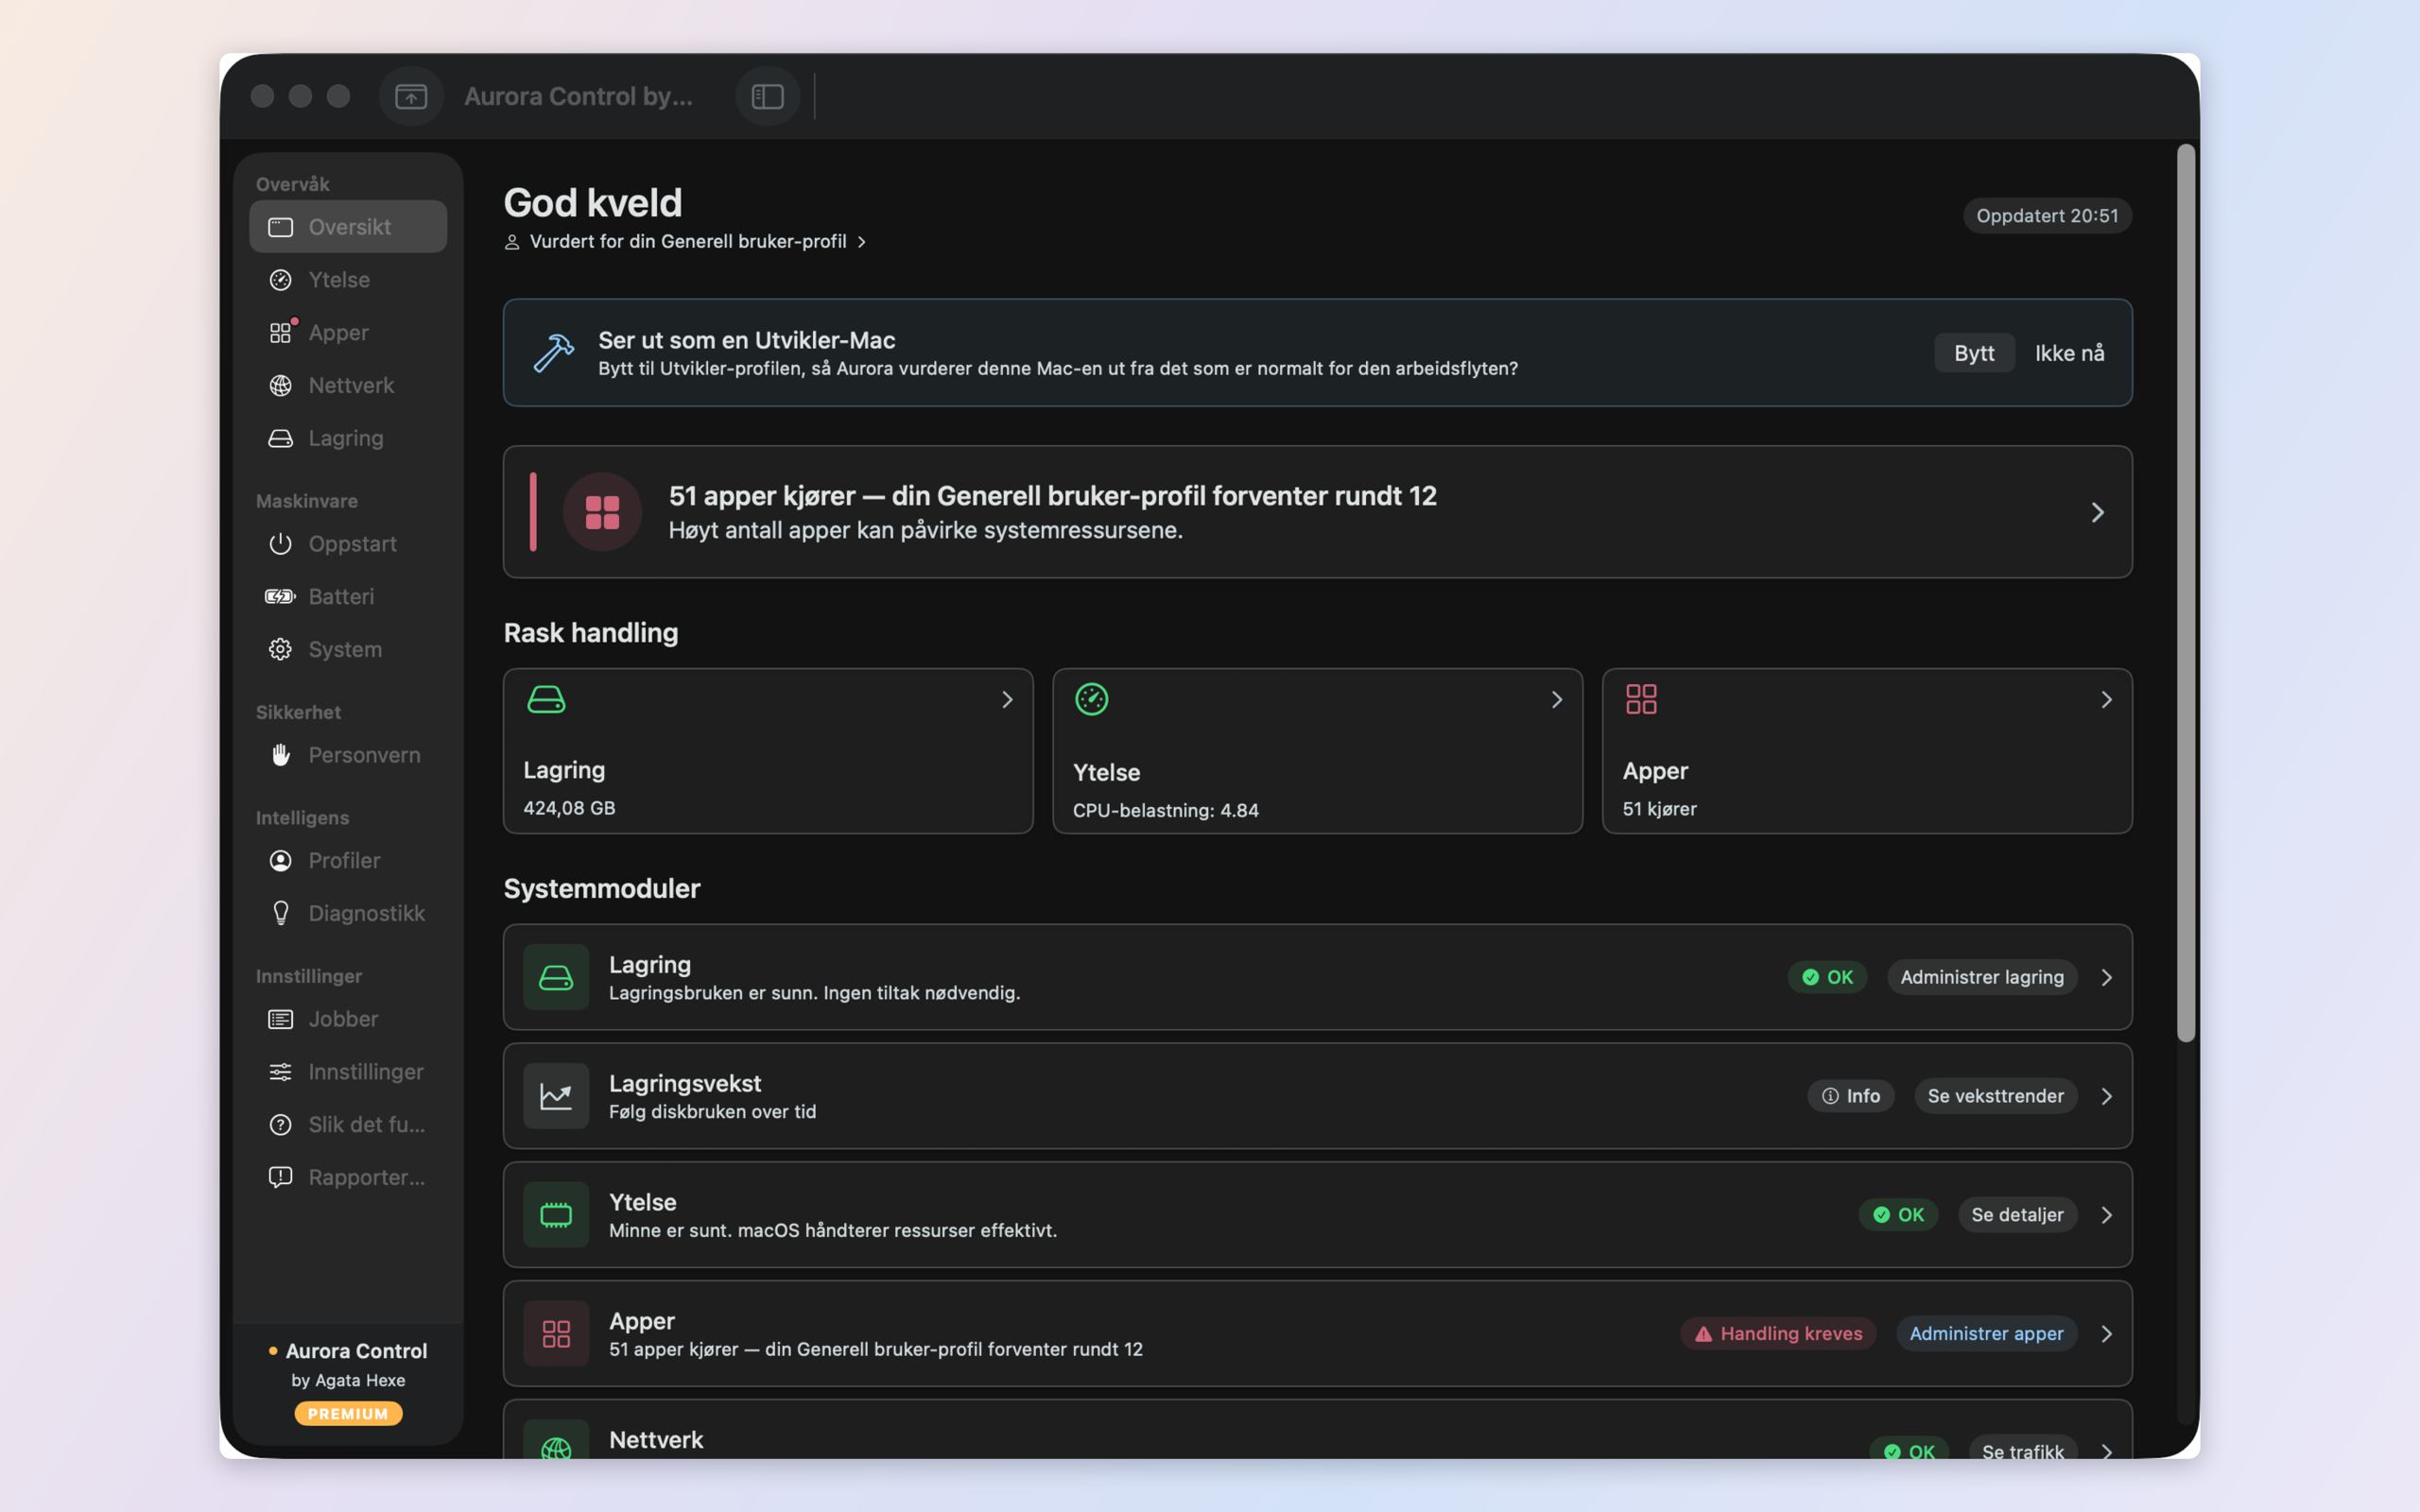Click the Lagringsvekst chart icon
Viewport: 2420px width, 1512px height.
(556, 1096)
